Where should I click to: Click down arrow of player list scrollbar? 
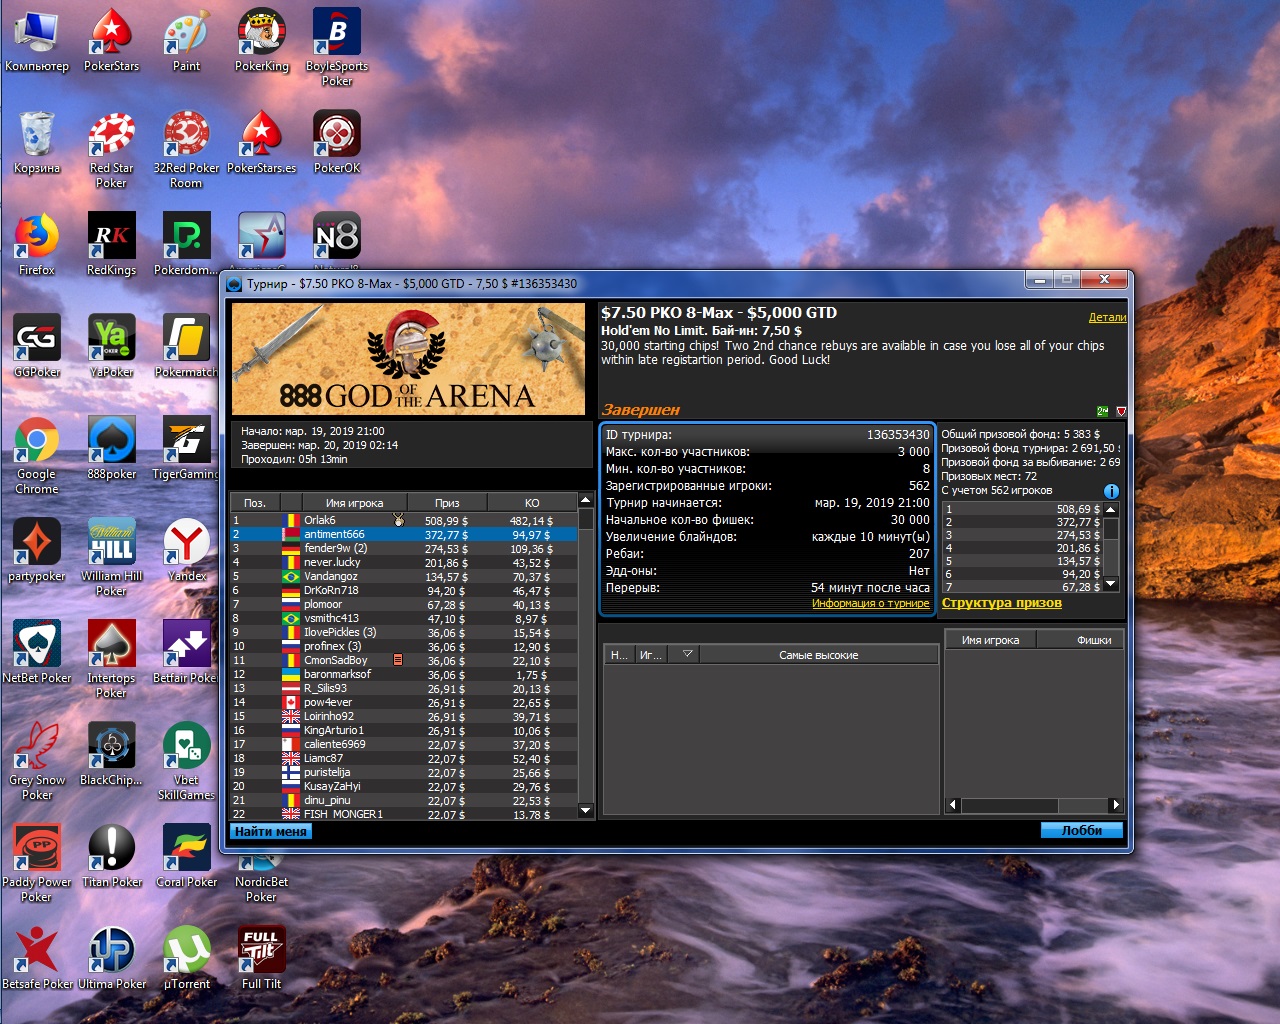point(586,811)
